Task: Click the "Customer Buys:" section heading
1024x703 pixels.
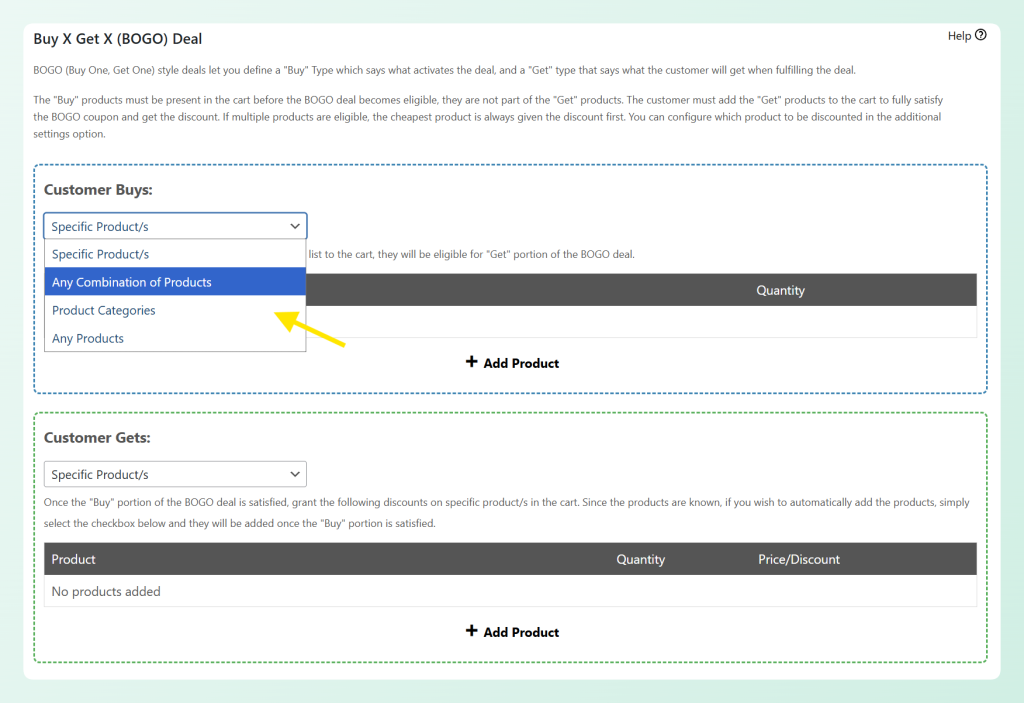Action: (x=98, y=189)
